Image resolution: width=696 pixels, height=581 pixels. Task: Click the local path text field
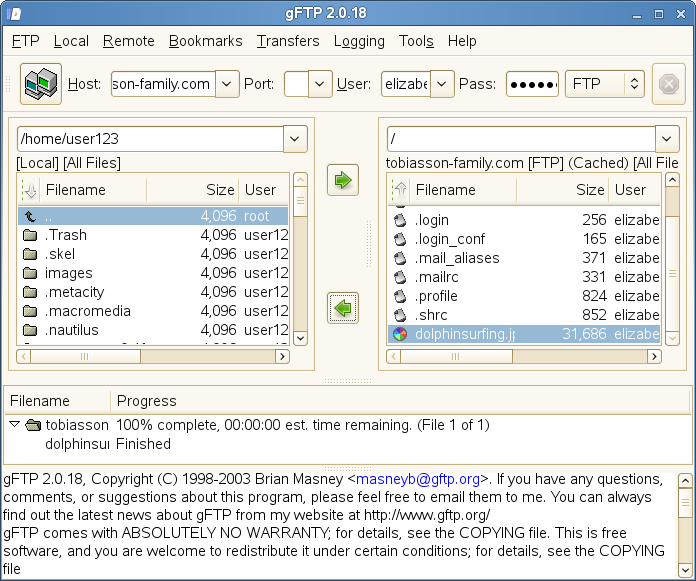(150, 139)
